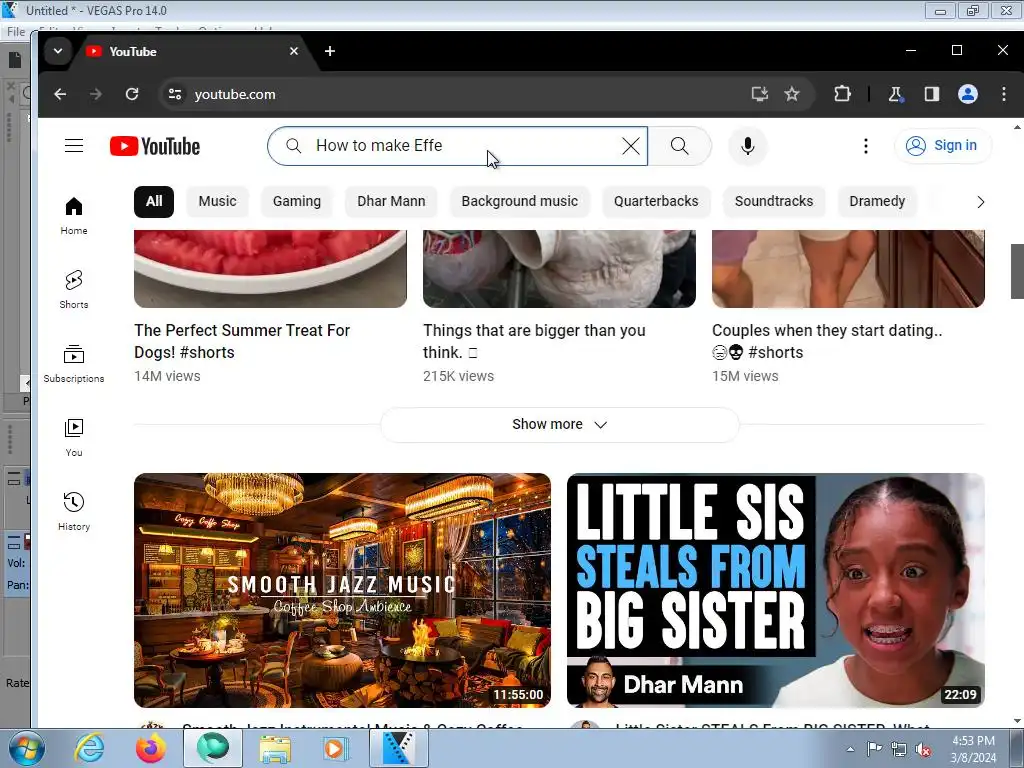Open a new browser tab

(x=330, y=51)
